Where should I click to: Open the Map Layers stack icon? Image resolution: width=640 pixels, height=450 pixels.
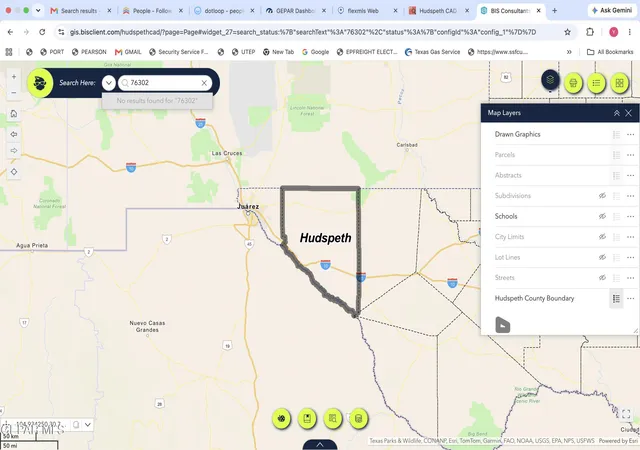point(550,80)
